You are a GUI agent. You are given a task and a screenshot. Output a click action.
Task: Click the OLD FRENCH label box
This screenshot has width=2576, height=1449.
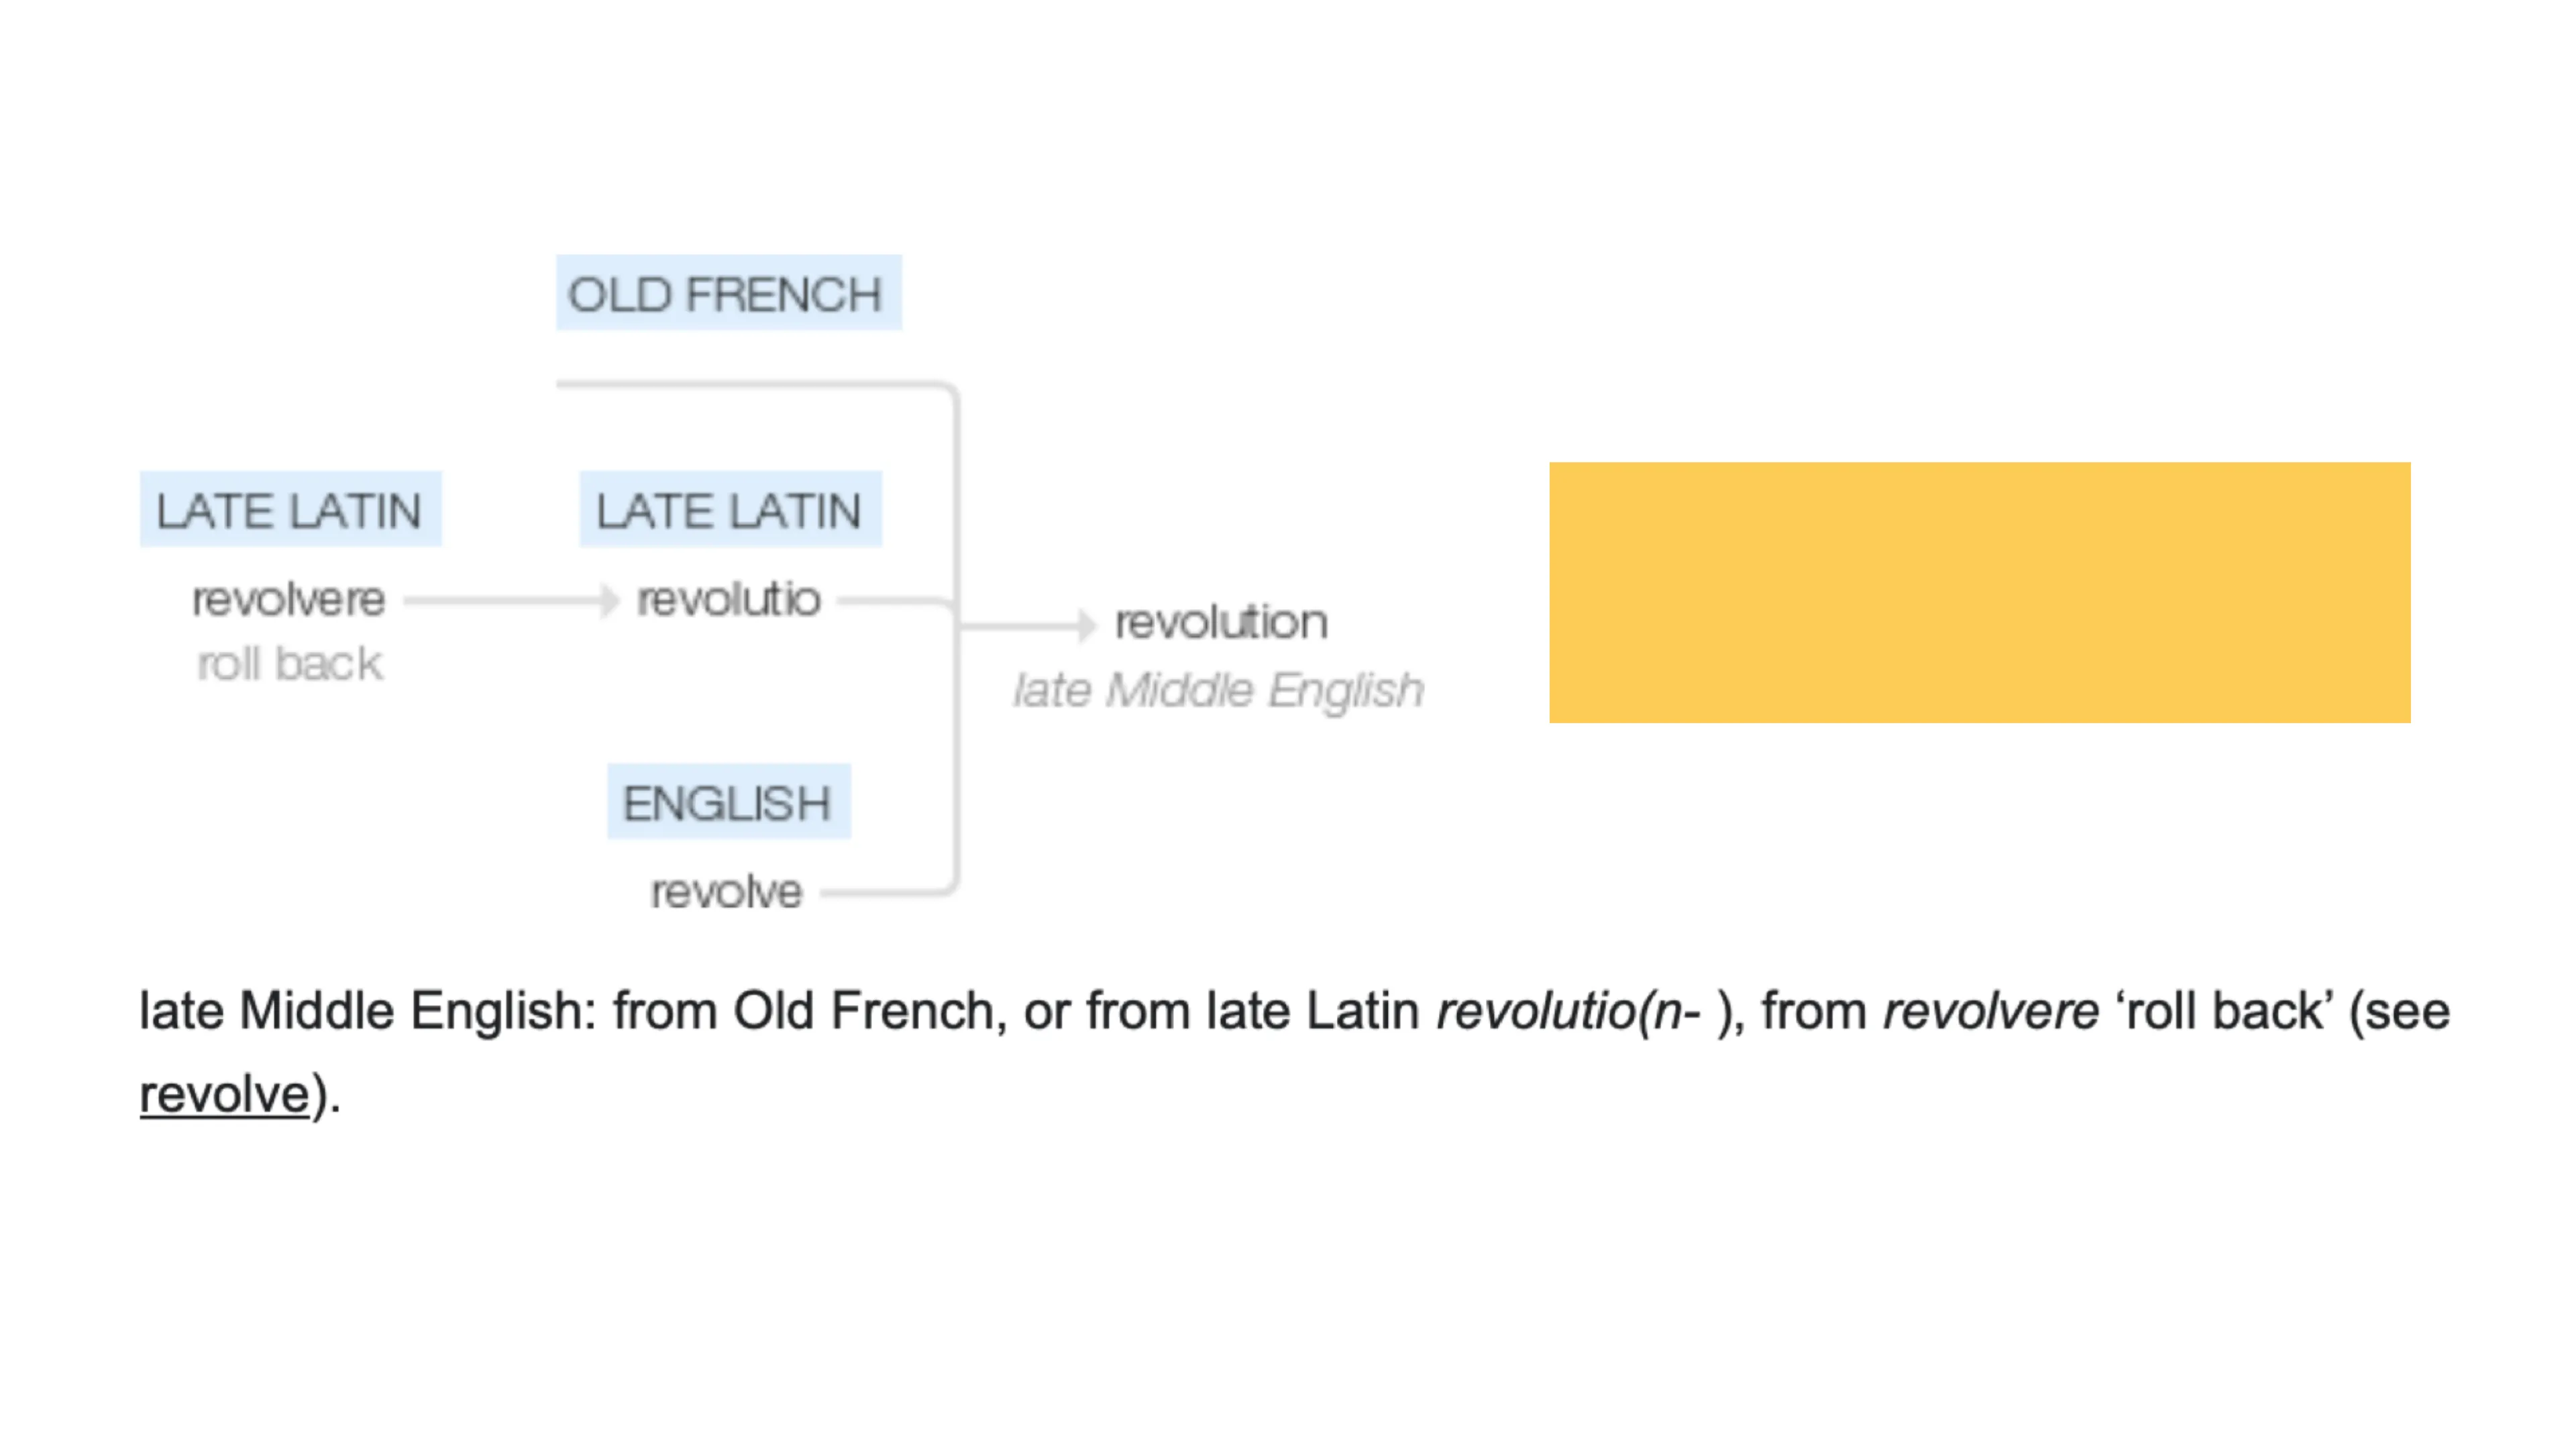pyautogui.click(x=728, y=294)
